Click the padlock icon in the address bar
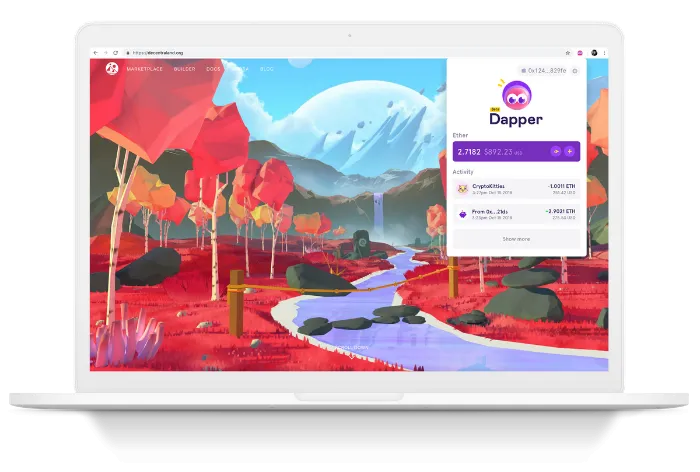The image size is (700, 472). click(128, 53)
